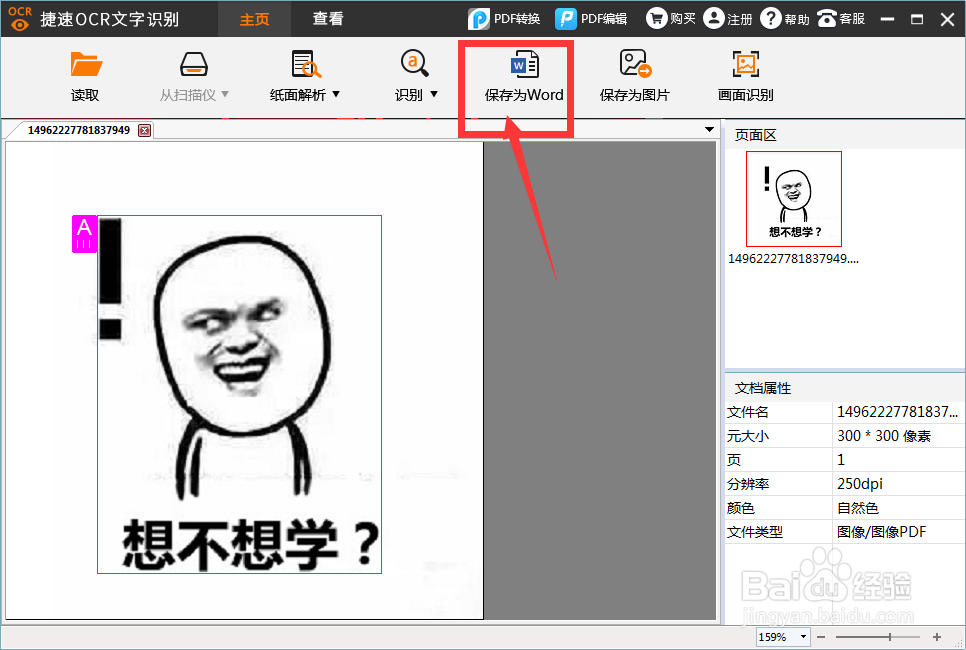Maximize the OCR window
Viewport: 966px width, 650px height.
click(x=917, y=19)
